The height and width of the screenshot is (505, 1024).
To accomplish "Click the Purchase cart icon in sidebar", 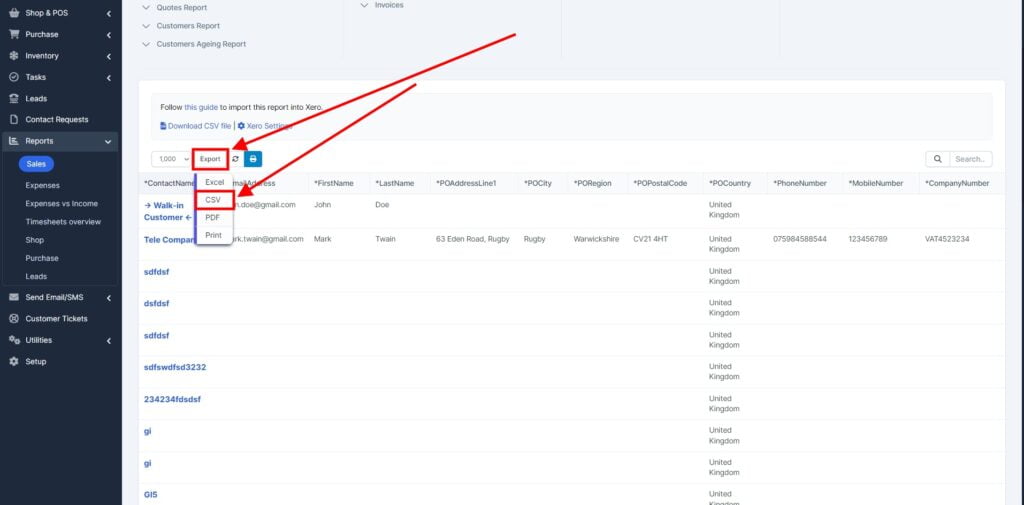I will 14,35.
